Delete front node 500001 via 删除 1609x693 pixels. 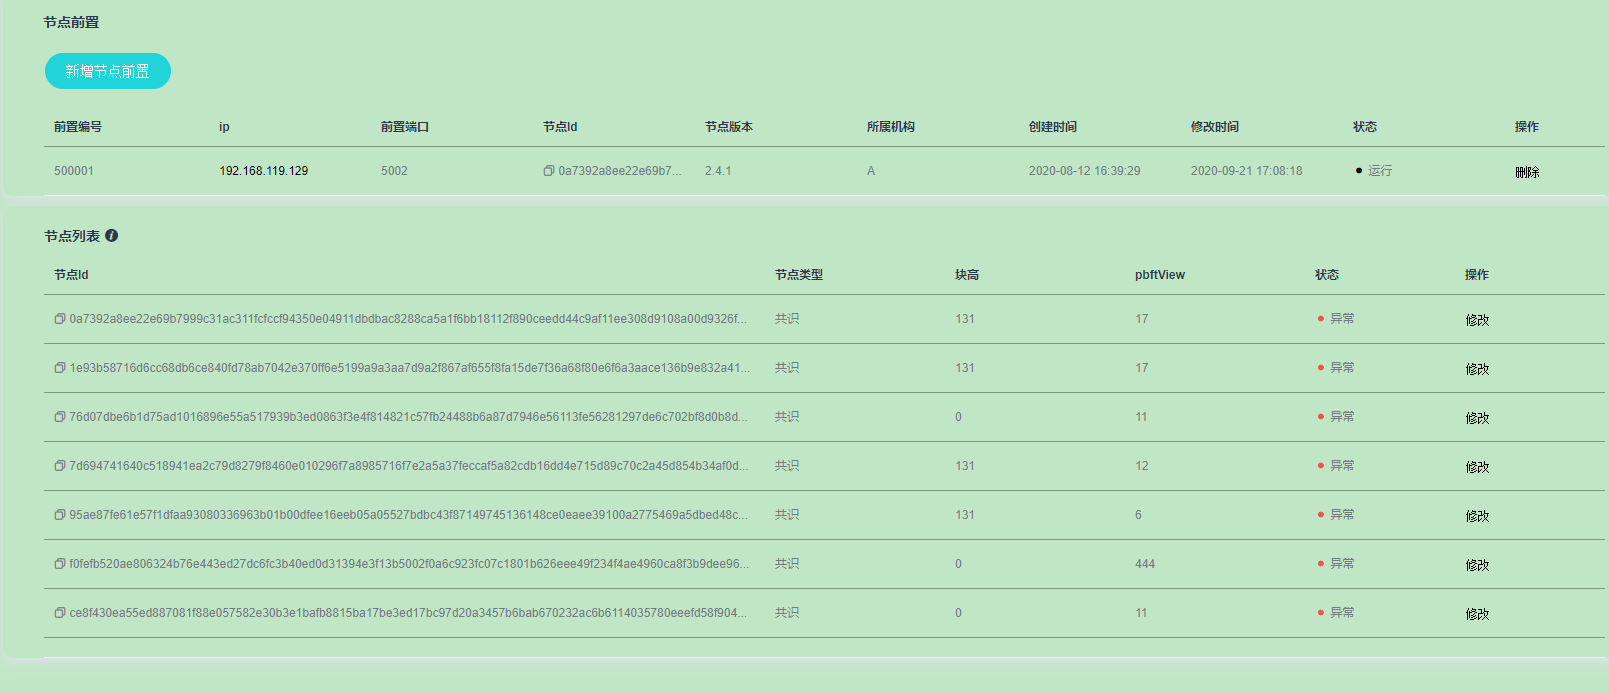point(1527,172)
